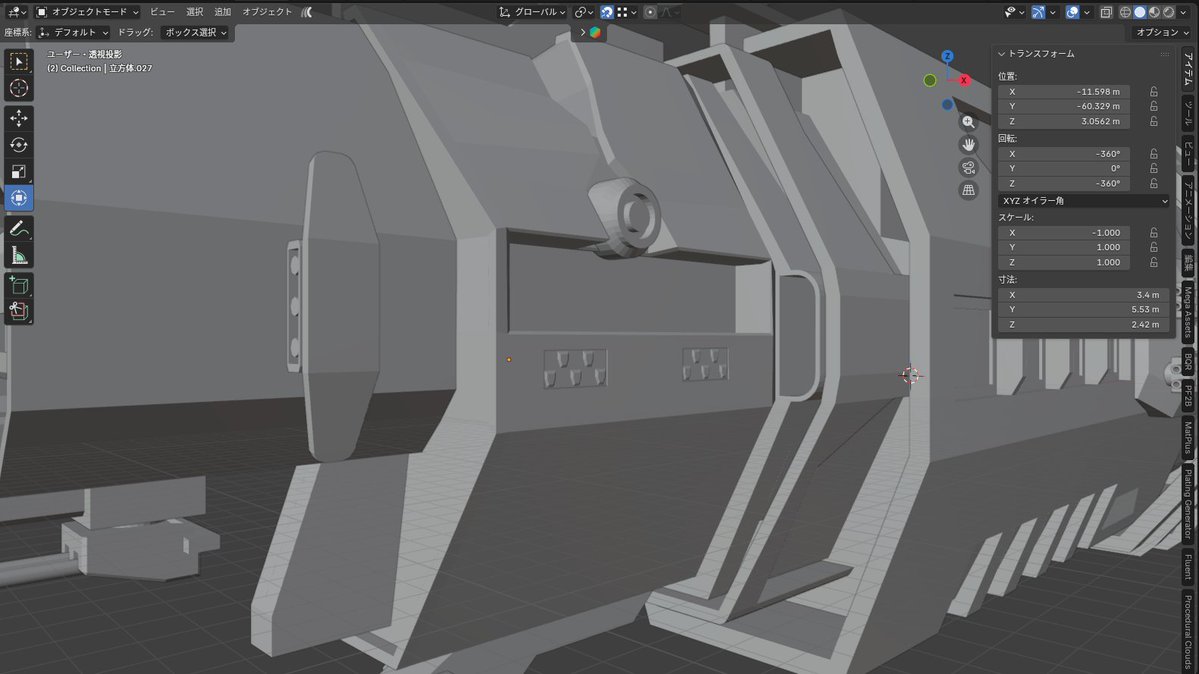Screen dimensions: 1199x674
Task: Open the pivot point dropdown
Action: (x=584, y=12)
